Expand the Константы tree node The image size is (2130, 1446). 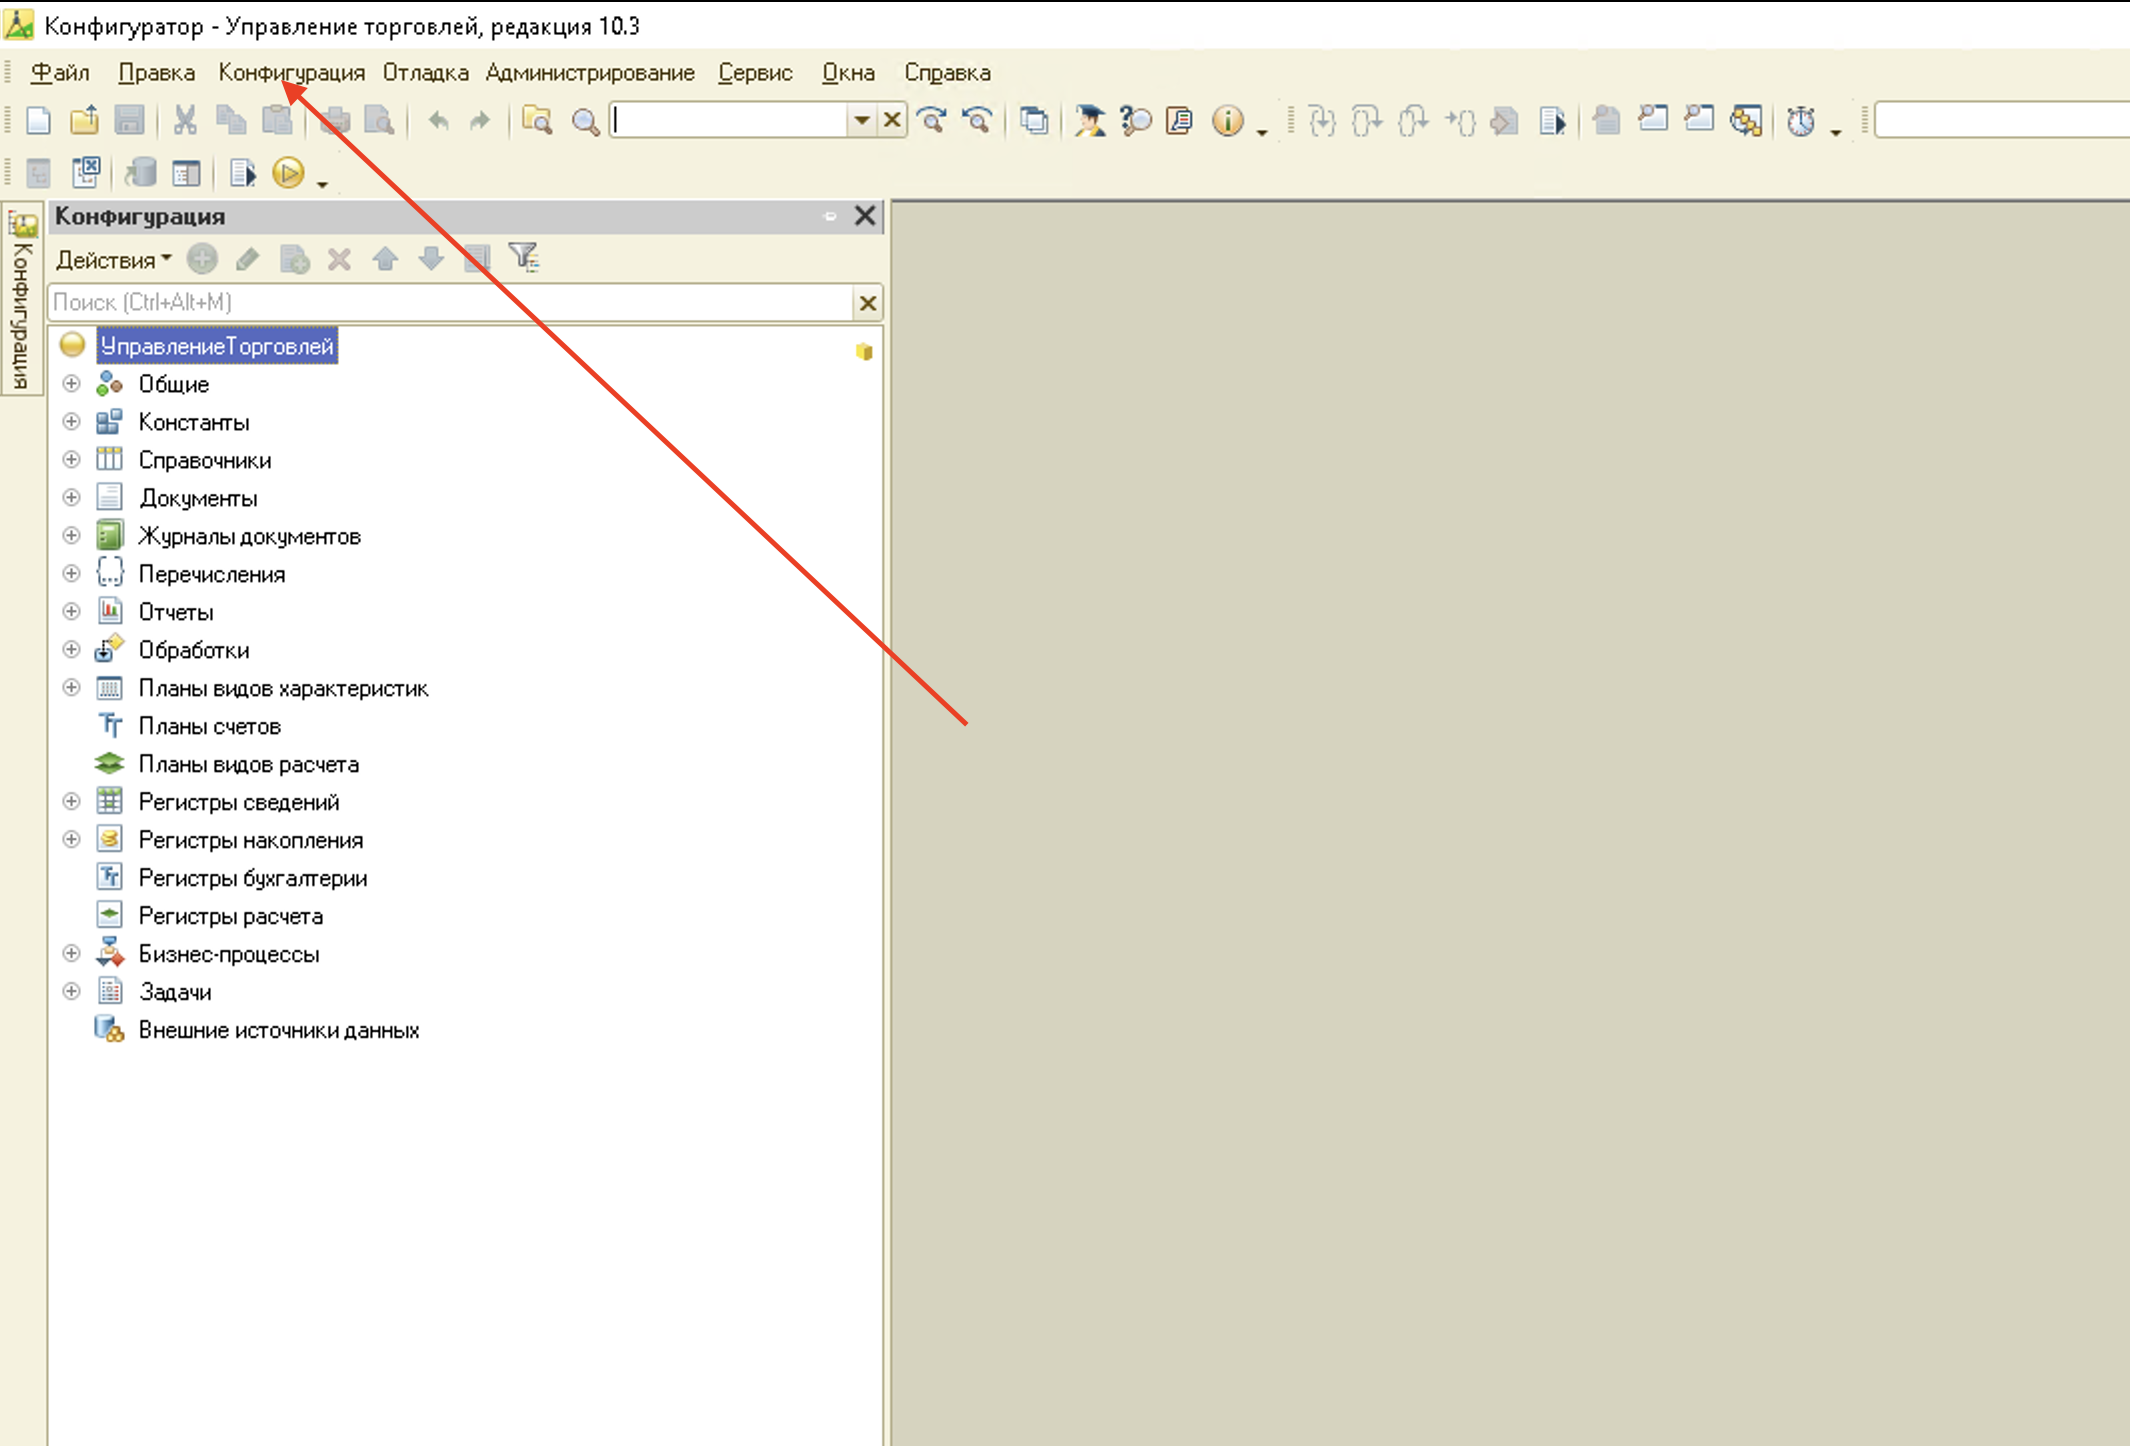pos(71,422)
